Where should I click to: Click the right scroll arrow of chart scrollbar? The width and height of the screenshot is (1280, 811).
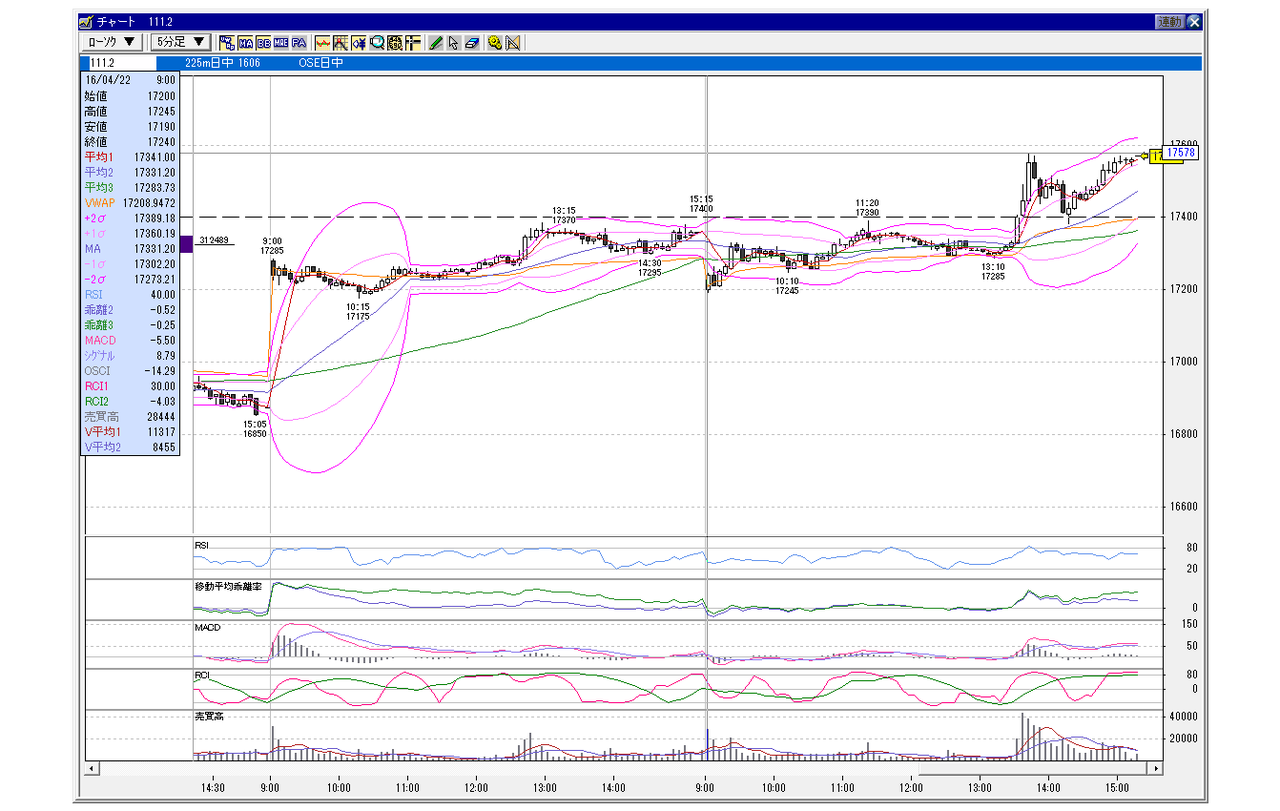(x=1157, y=768)
